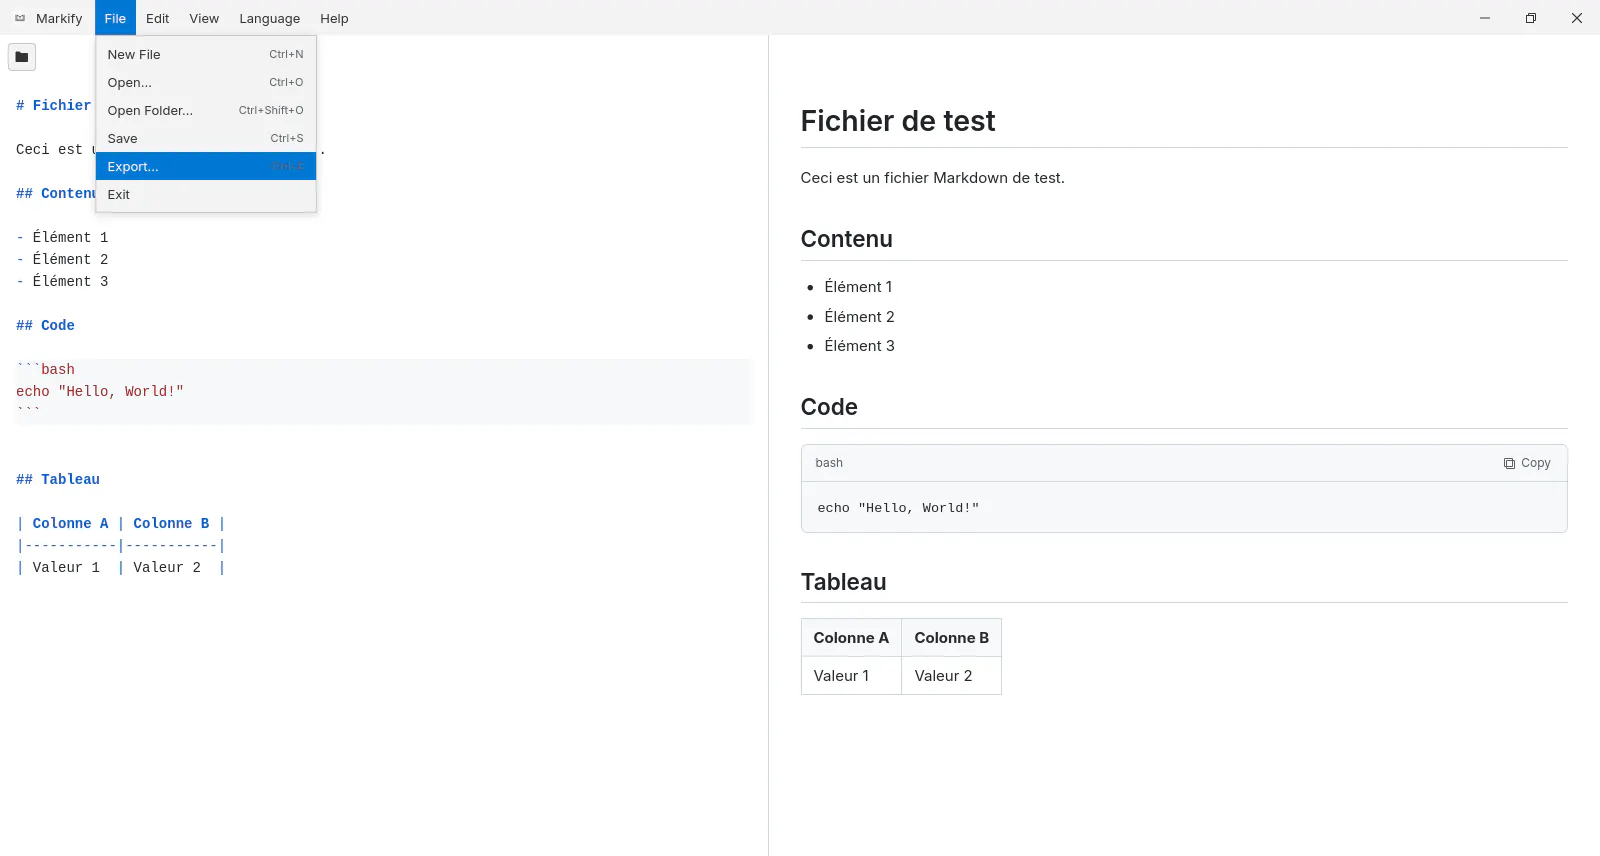1600x856 pixels.
Task: Choose Open... from the File menu
Action: 206,82
